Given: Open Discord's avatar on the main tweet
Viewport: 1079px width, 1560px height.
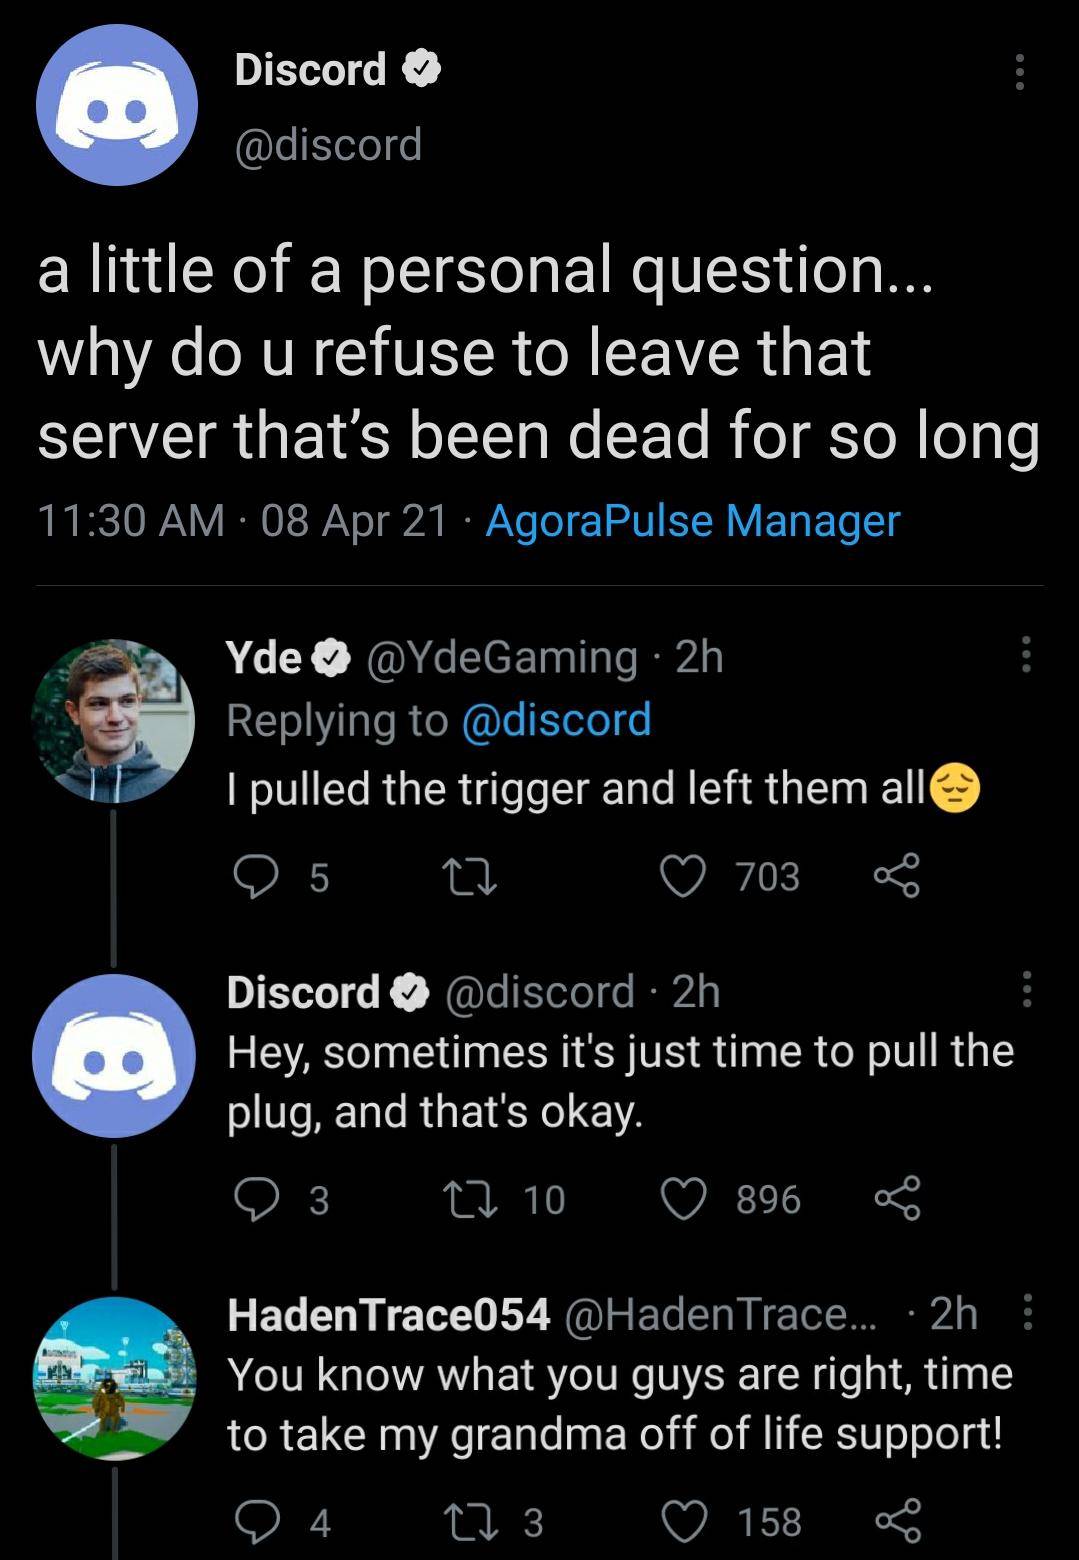Looking at the screenshot, I should [116, 106].
